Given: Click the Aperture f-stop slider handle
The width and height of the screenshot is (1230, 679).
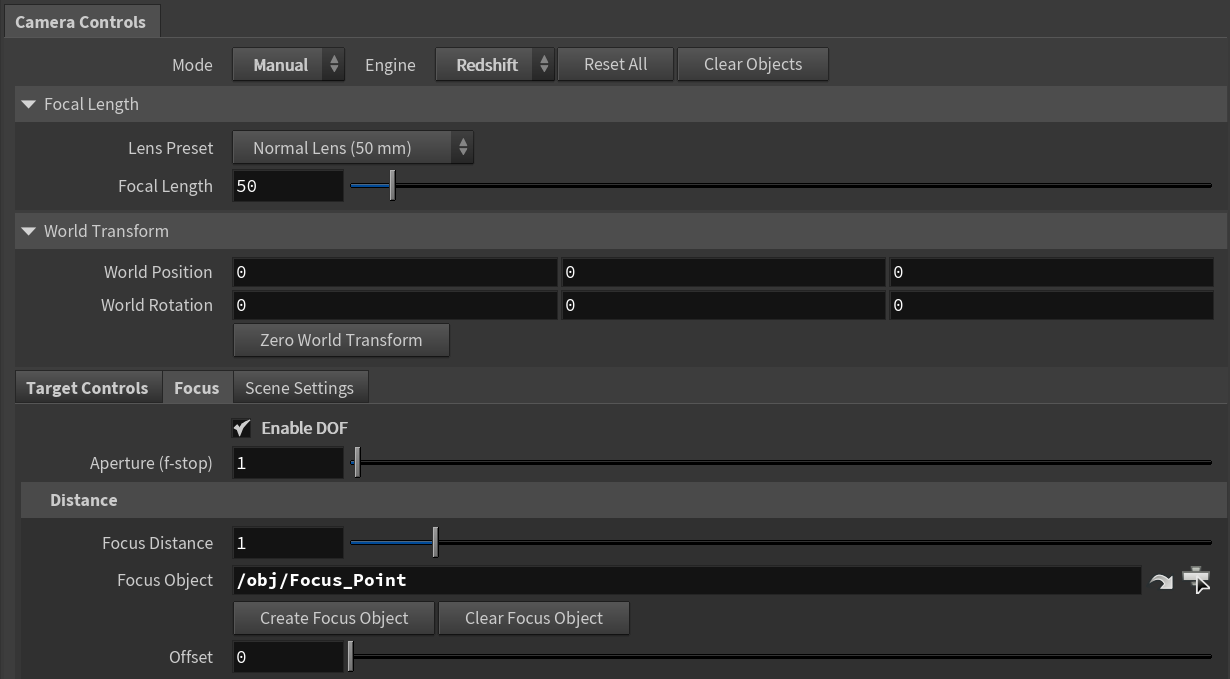Looking at the screenshot, I should (x=357, y=463).
